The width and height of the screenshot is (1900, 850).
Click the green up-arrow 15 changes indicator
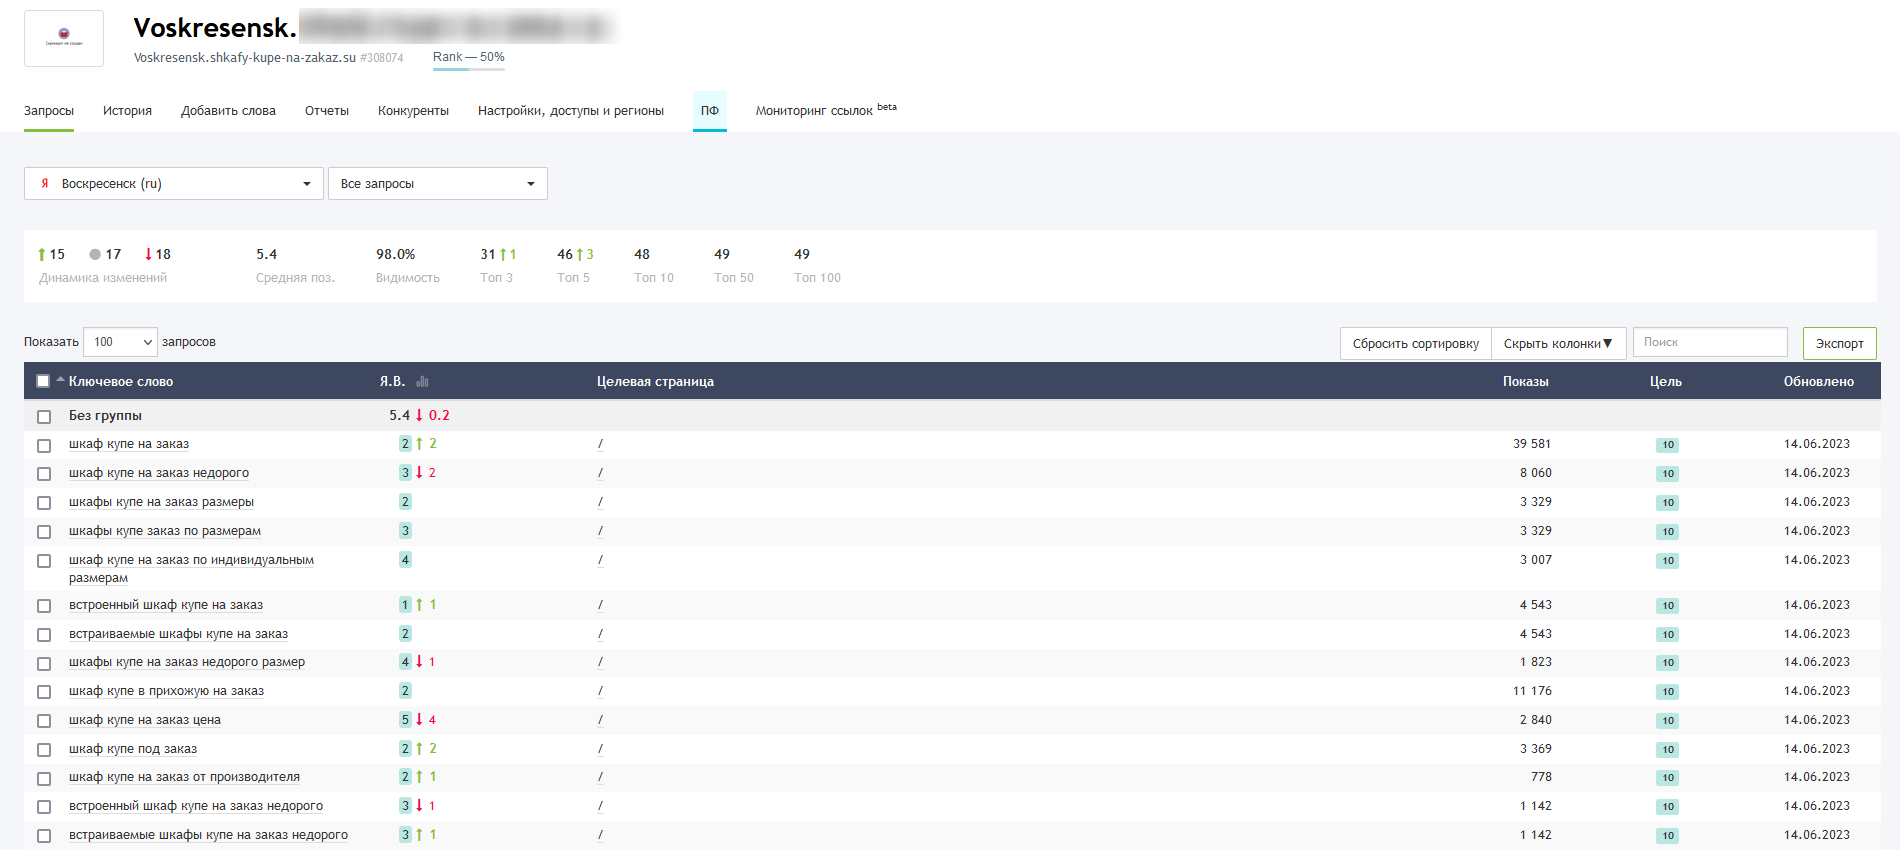coord(51,255)
